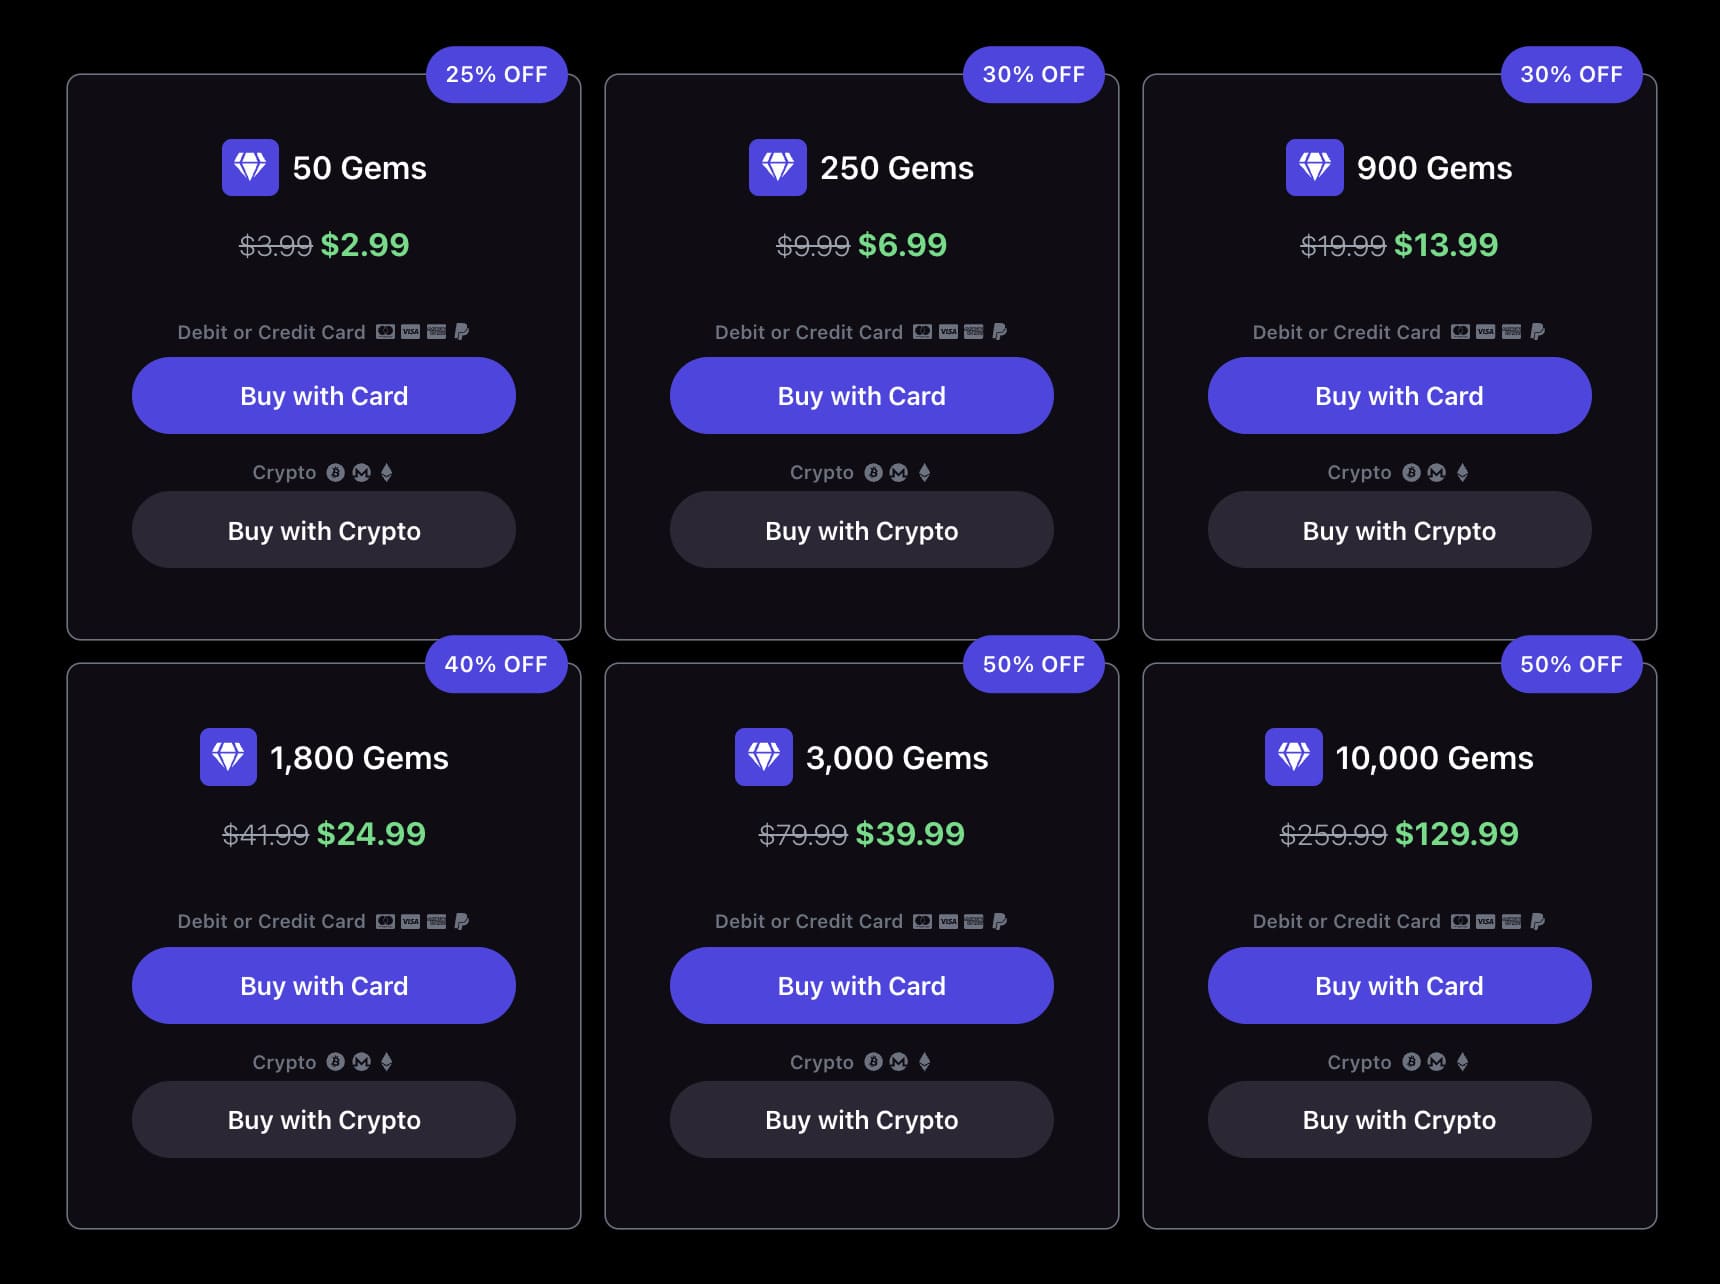Screen dimensions: 1720x1284
Task: Click the gem icon beside 900 Gems
Action: (x=1314, y=167)
